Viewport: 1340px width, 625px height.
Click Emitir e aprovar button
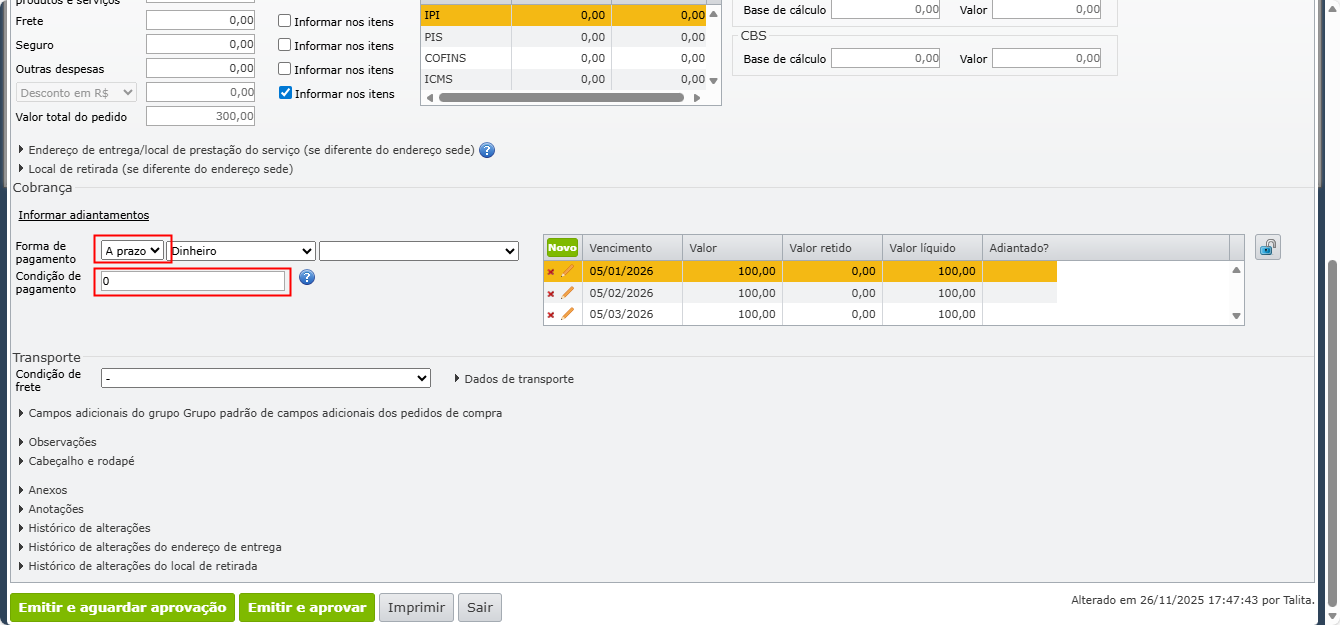(x=306, y=607)
